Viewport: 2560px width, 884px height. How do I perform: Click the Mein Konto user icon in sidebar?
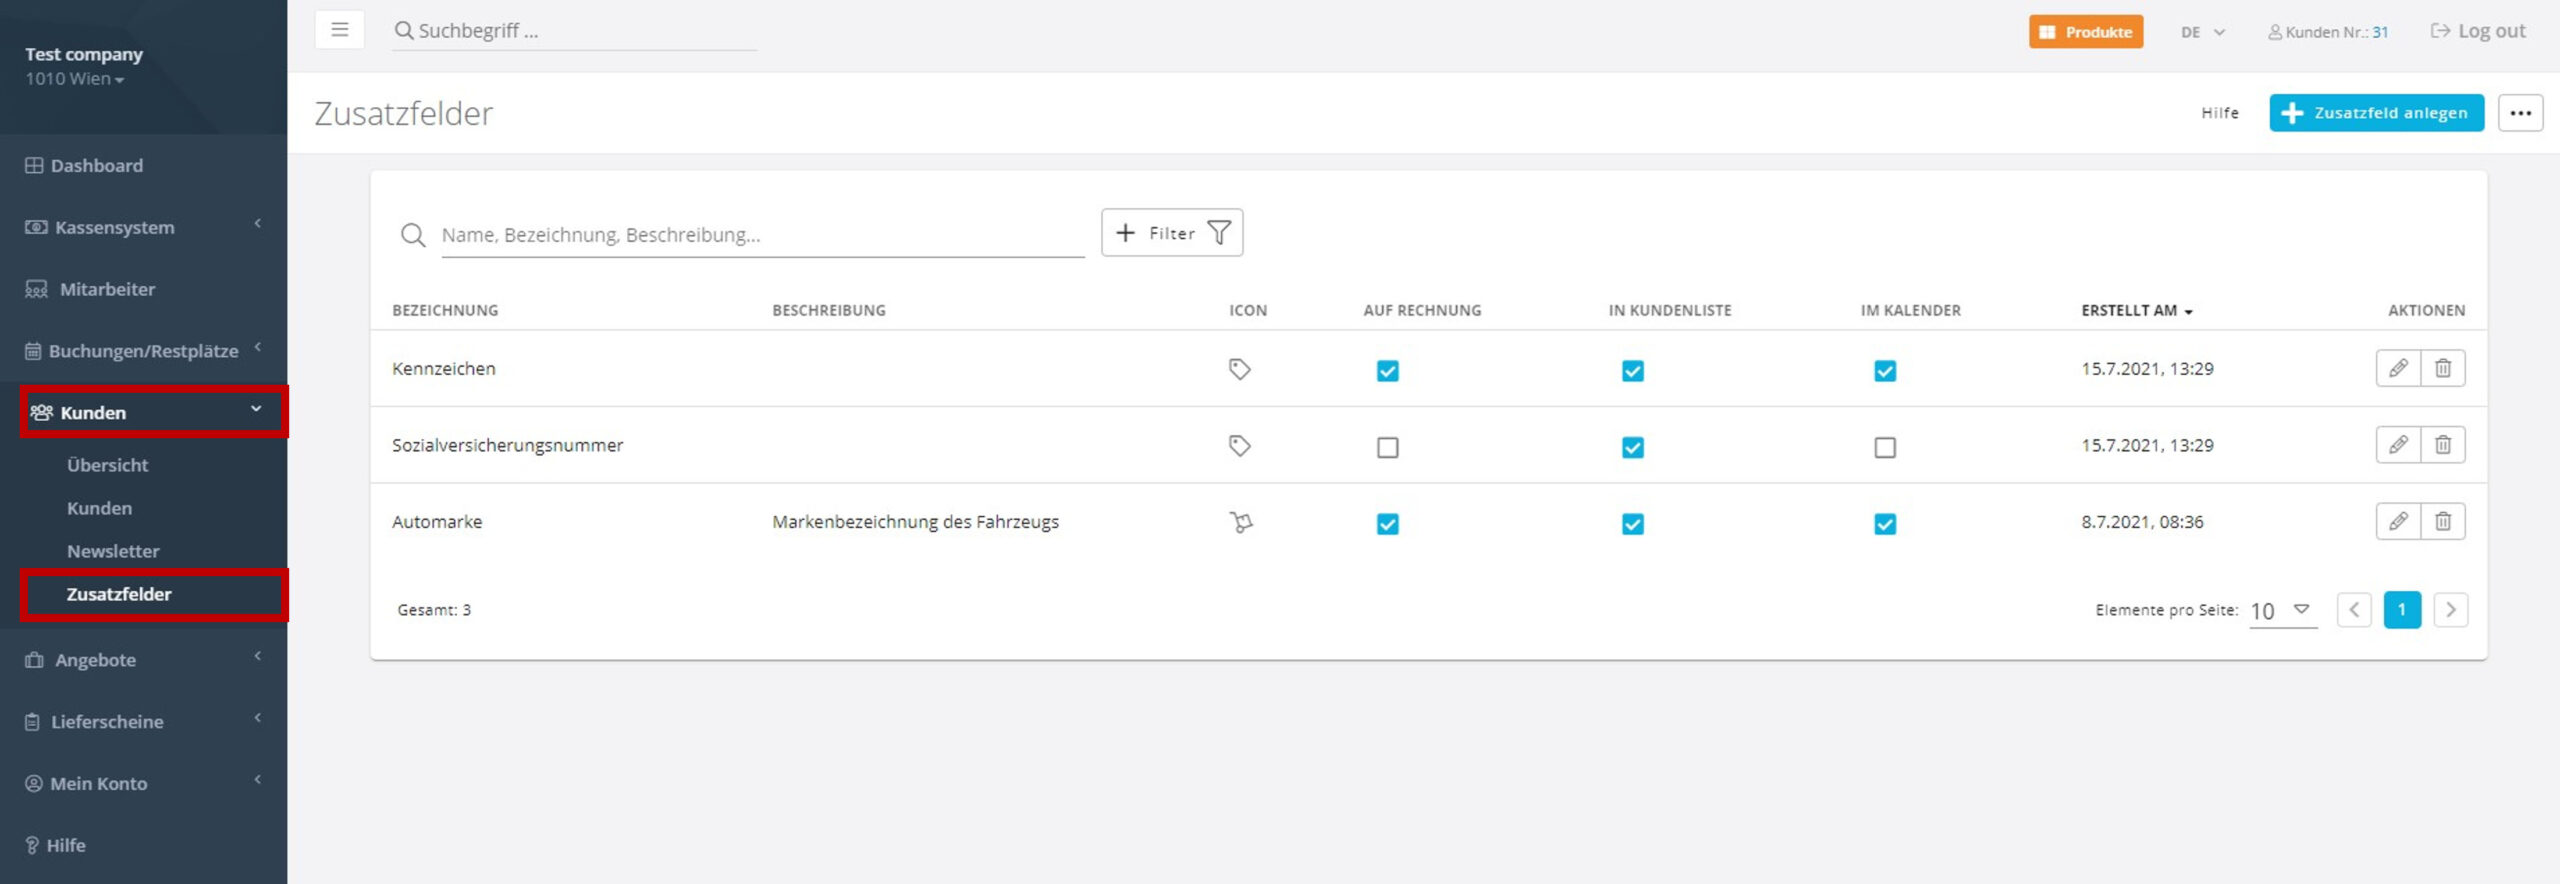(x=34, y=783)
